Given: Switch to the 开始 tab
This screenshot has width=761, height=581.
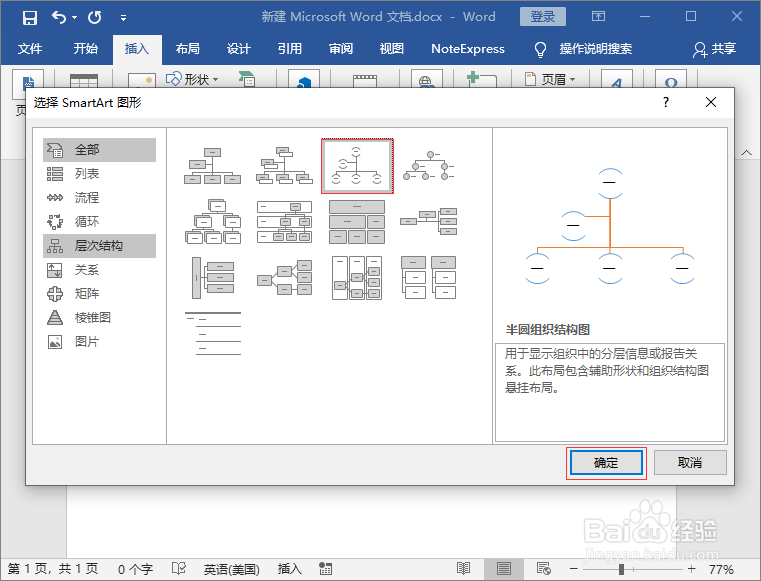Looking at the screenshot, I should coord(85,49).
